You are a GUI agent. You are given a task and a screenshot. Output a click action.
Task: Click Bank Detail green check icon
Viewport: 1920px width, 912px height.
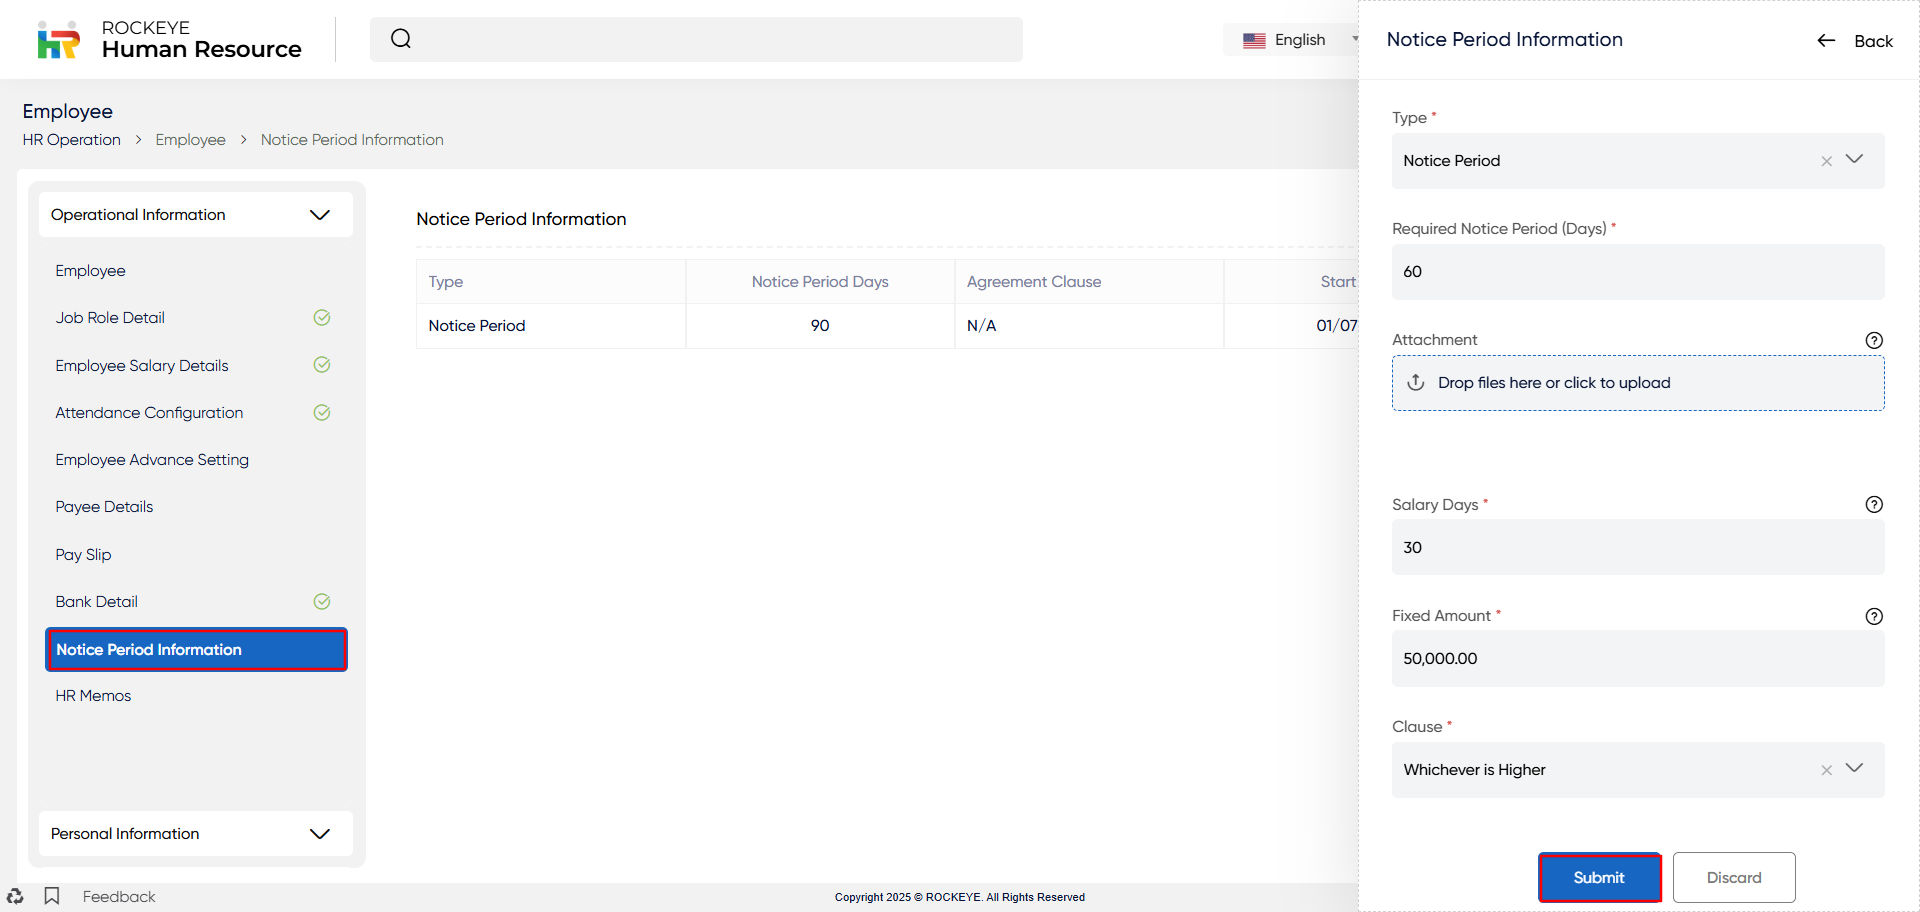pos(322,602)
